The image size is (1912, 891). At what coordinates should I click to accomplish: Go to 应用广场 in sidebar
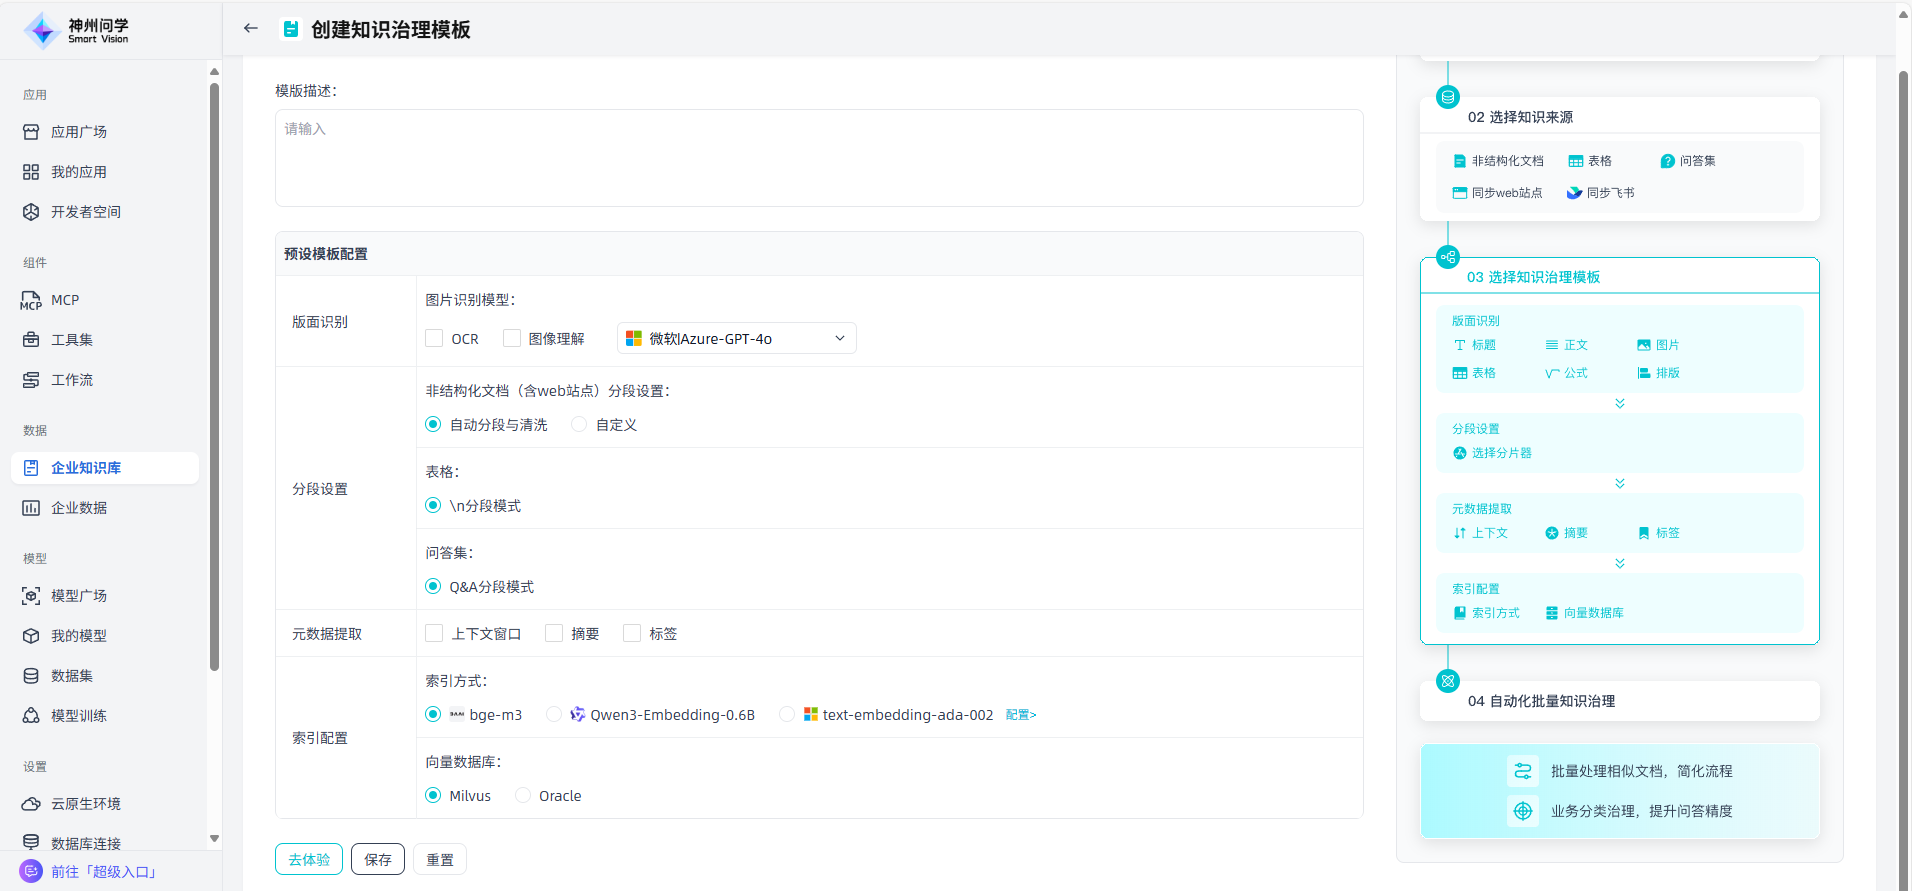pos(78,132)
